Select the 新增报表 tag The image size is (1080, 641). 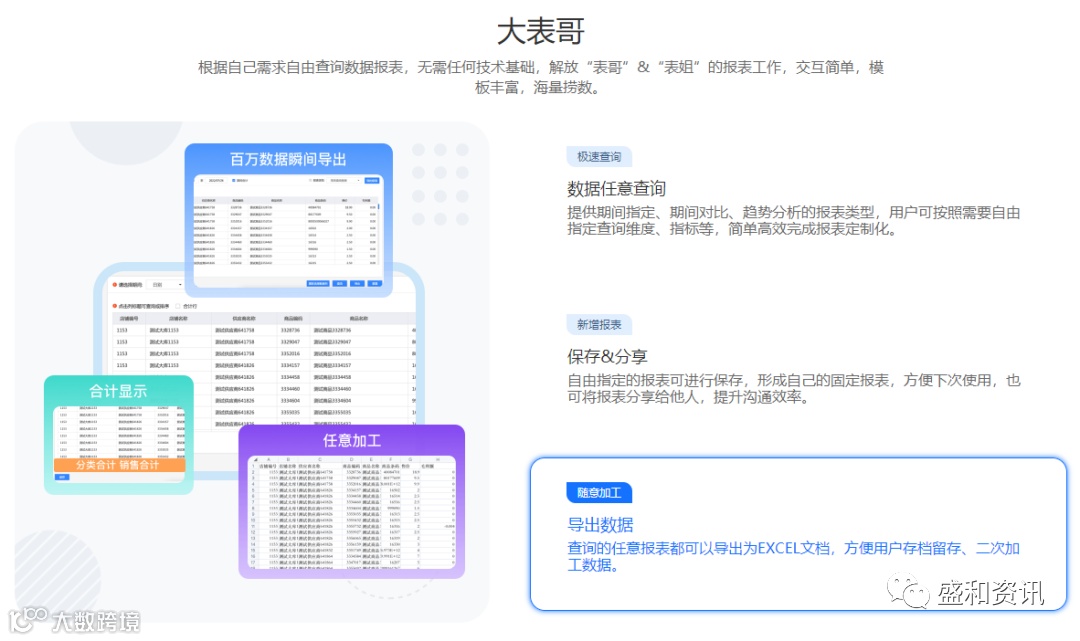(x=599, y=324)
